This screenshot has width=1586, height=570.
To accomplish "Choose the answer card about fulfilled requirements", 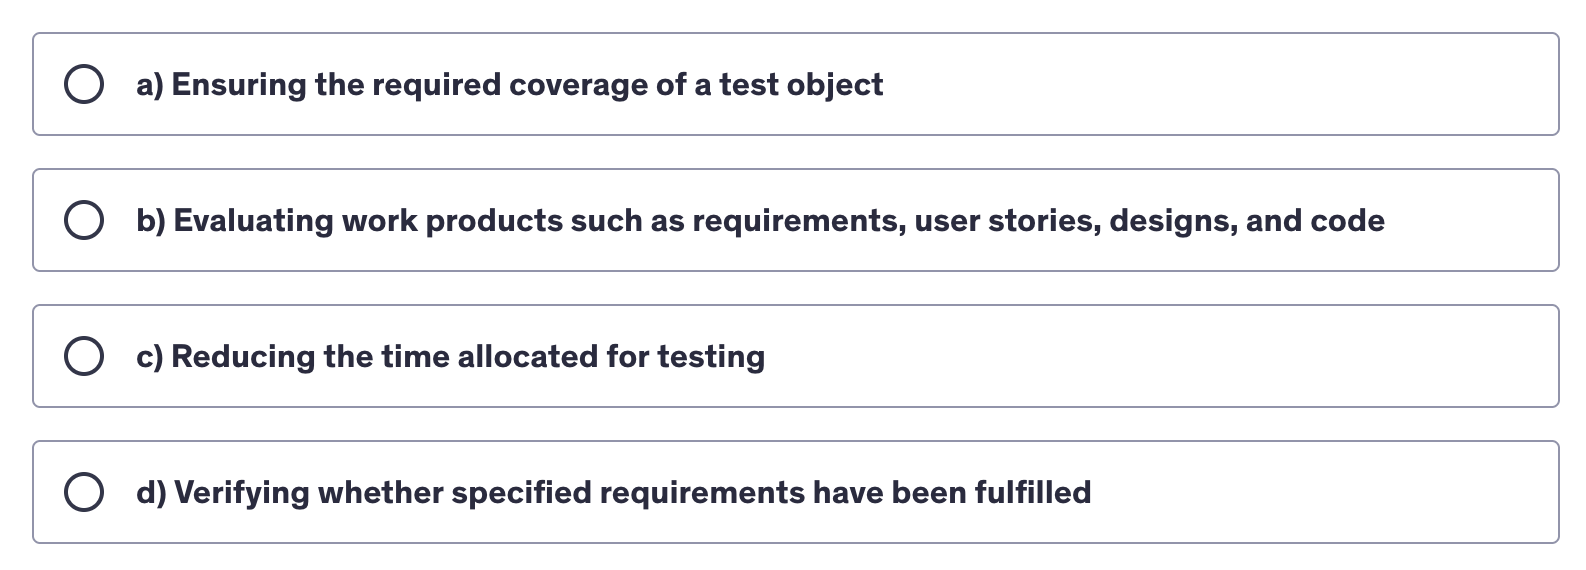I will tap(1300, 493).
